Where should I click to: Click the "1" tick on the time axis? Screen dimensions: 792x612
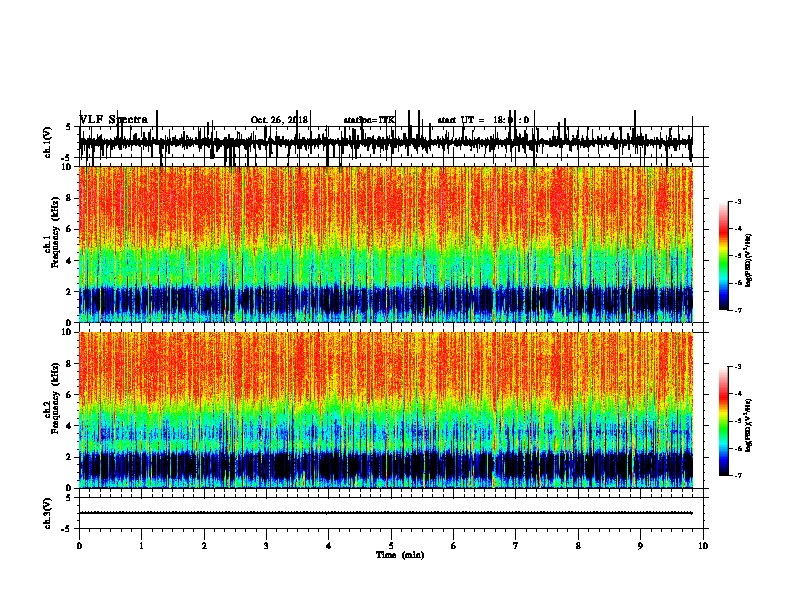click(x=141, y=546)
